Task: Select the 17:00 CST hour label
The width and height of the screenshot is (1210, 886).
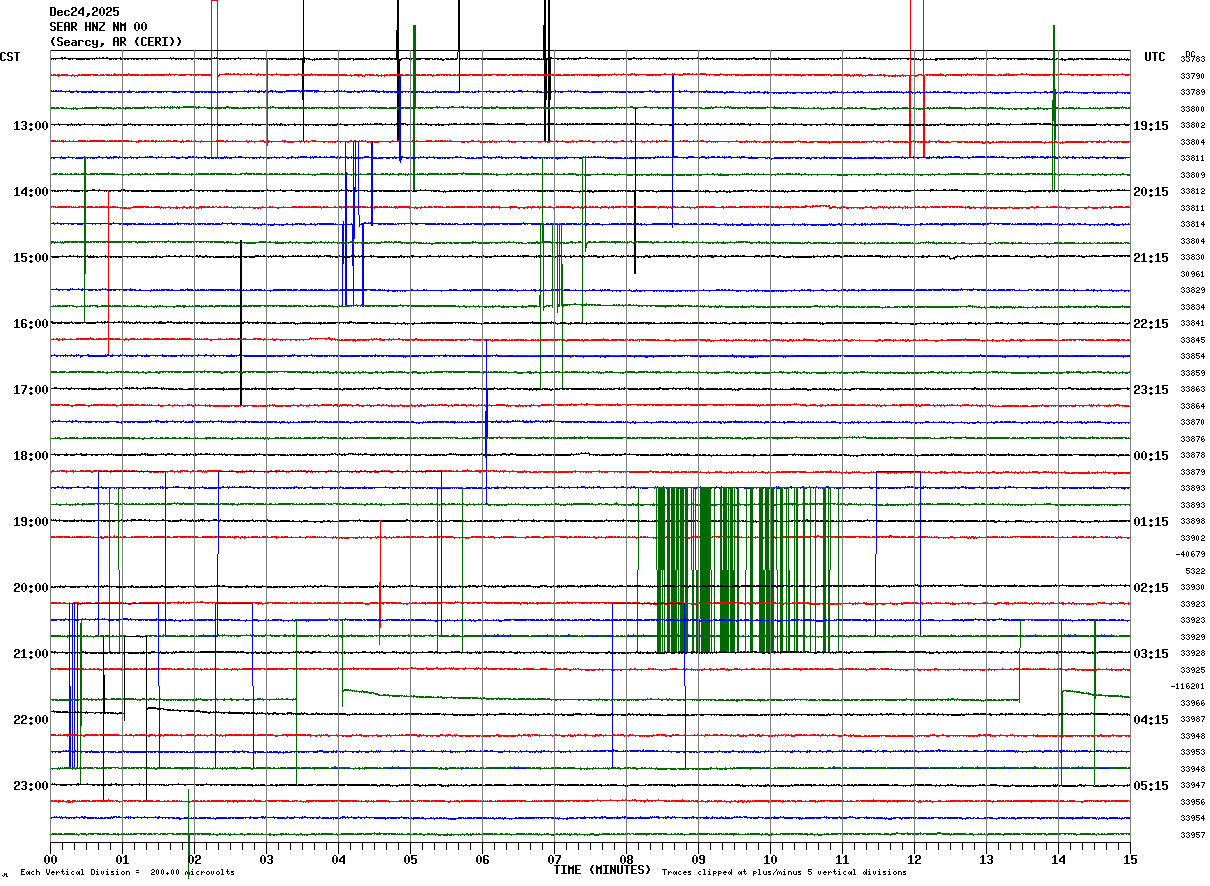Action: 30,390
